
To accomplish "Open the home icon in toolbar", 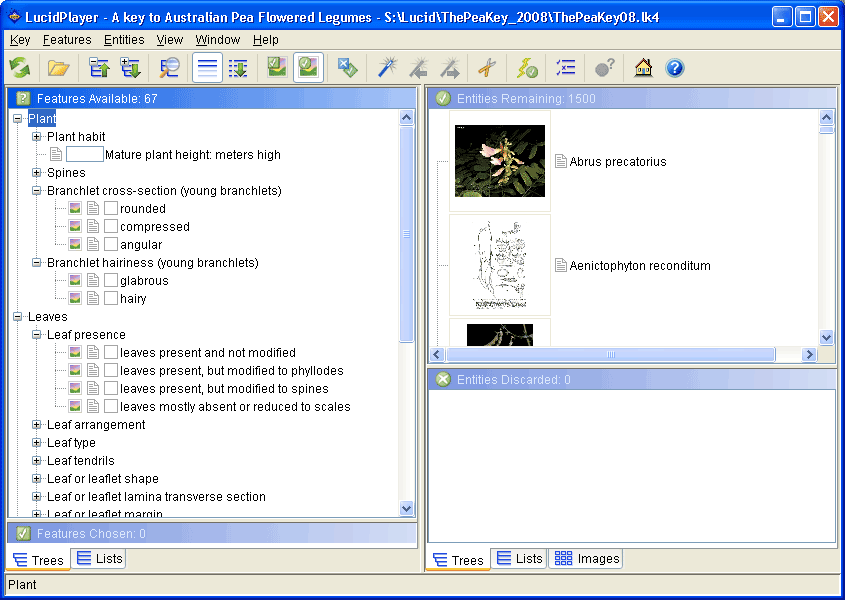I will pos(643,68).
